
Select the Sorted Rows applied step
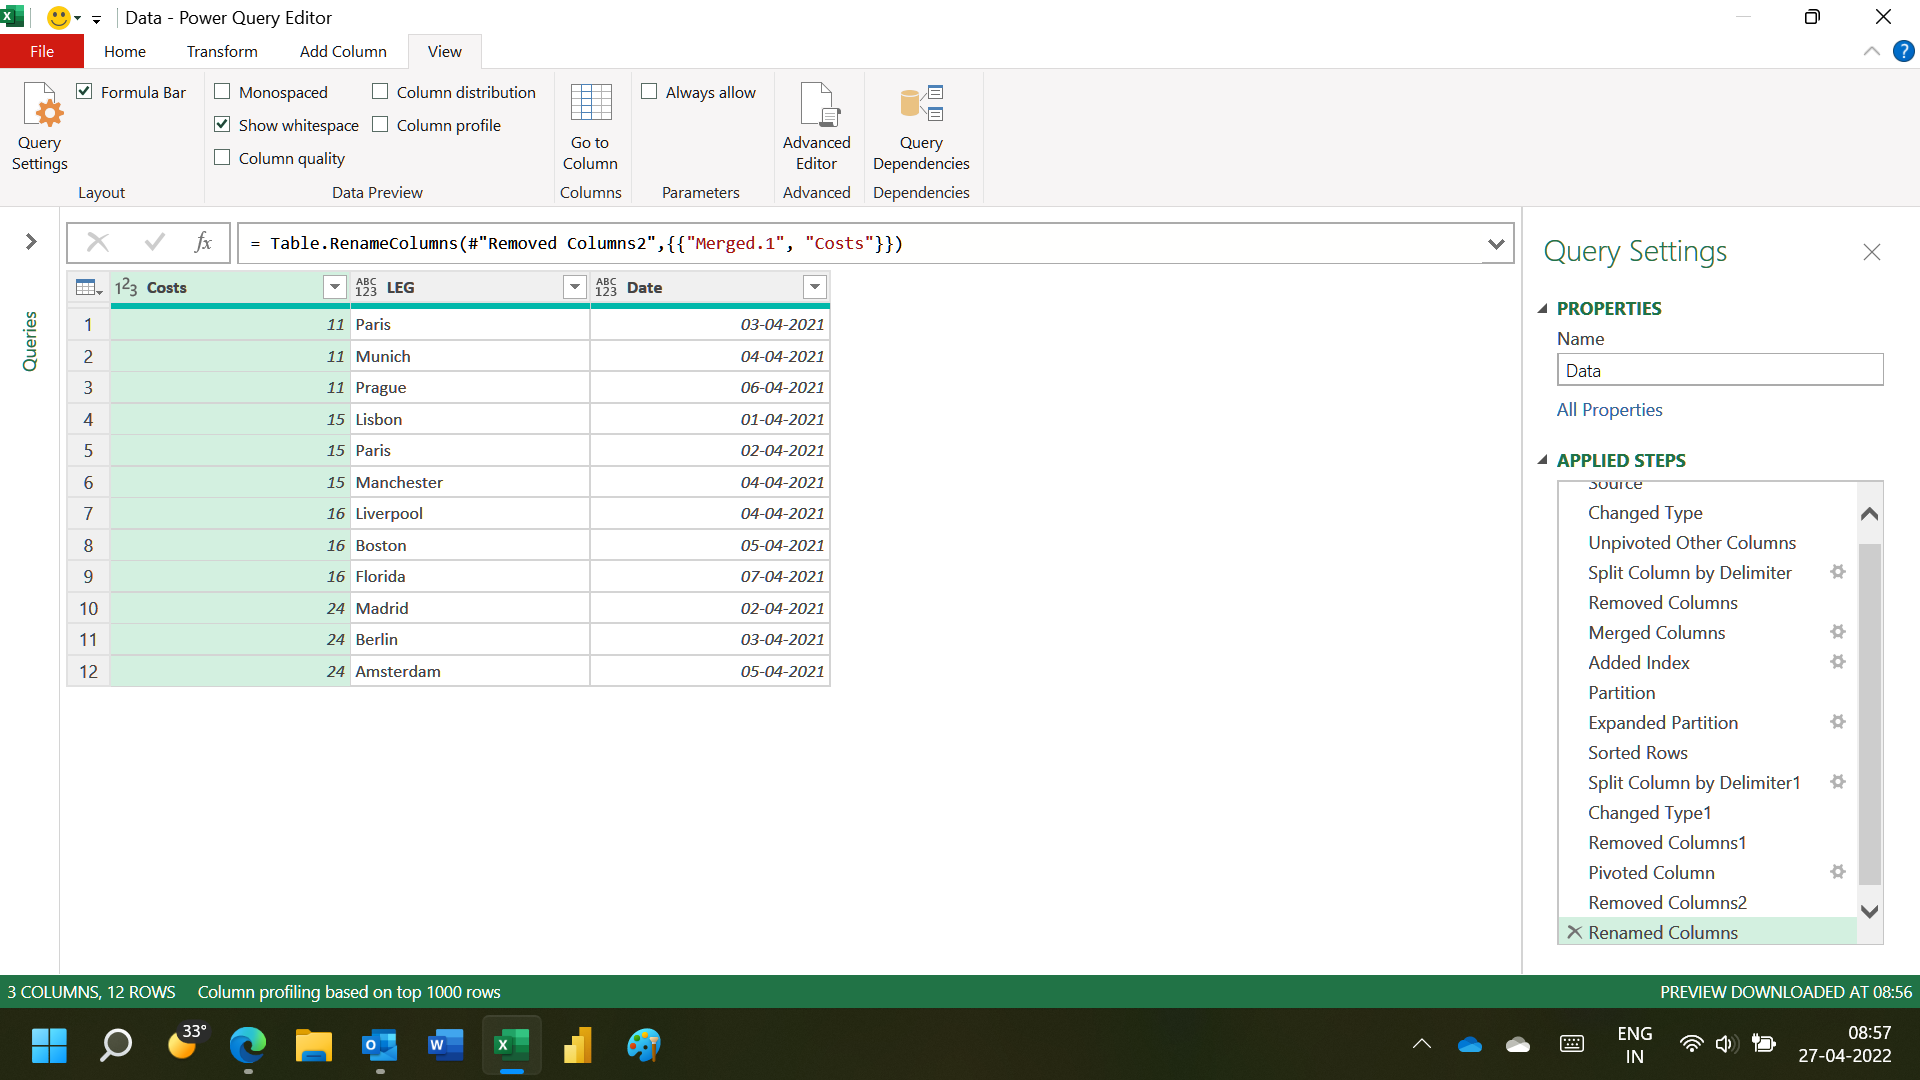[x=1638, y=752]
